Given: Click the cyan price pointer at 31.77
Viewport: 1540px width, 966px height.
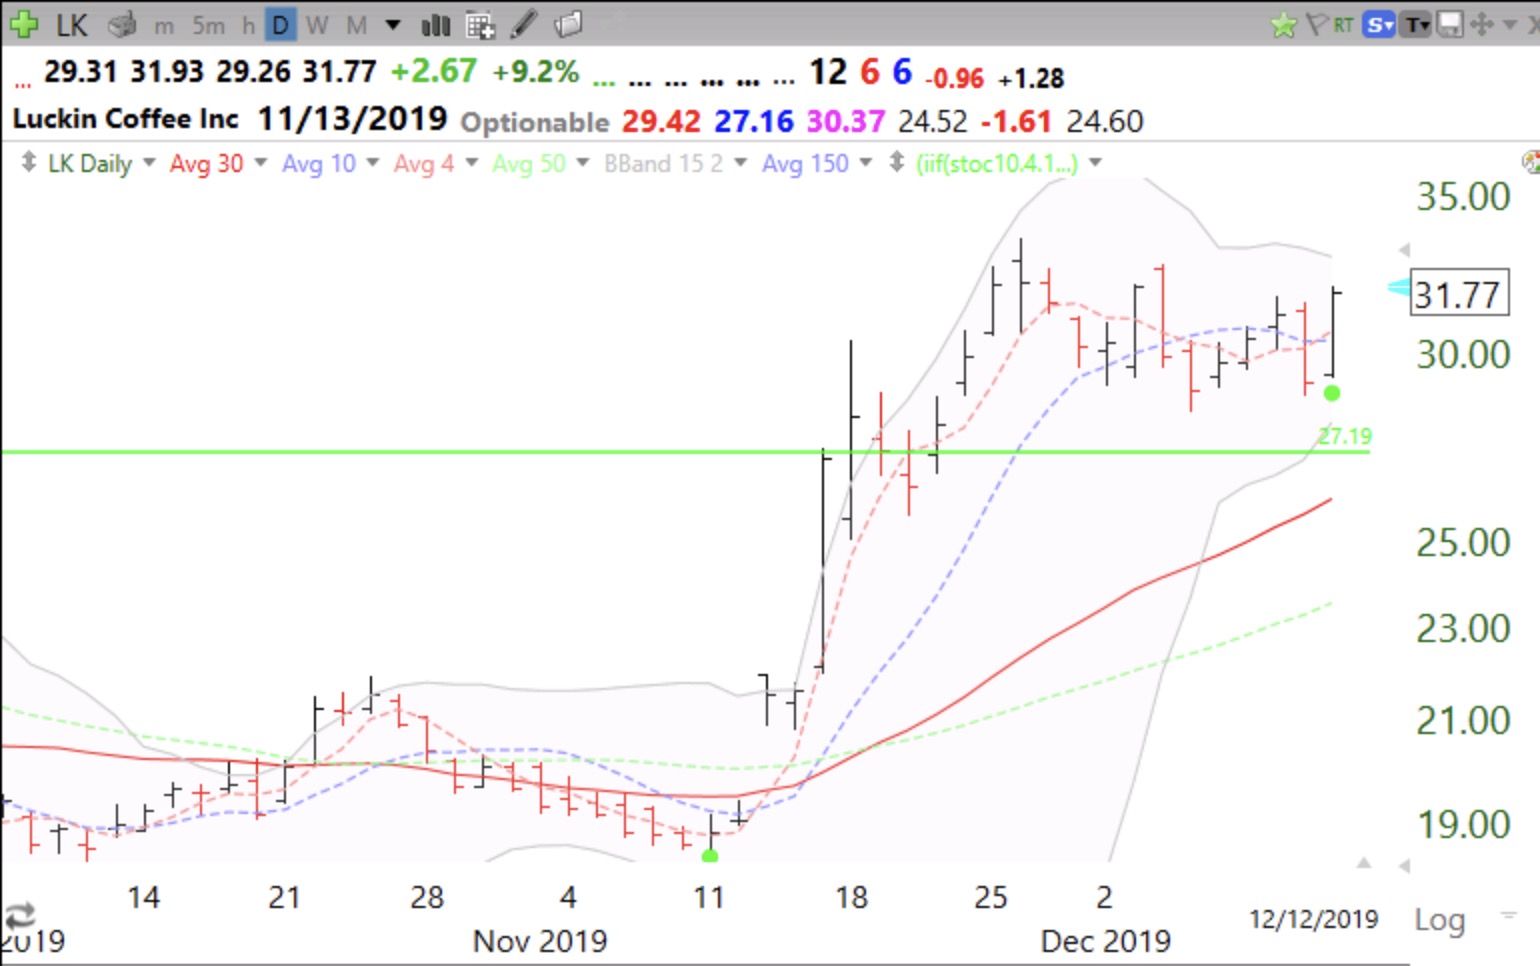Looking at the screenshot, I should pos(1398,288).
